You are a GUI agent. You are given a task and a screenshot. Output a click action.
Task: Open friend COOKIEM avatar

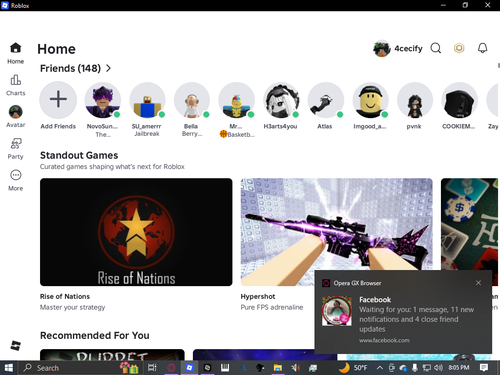(x=459, y=100)
